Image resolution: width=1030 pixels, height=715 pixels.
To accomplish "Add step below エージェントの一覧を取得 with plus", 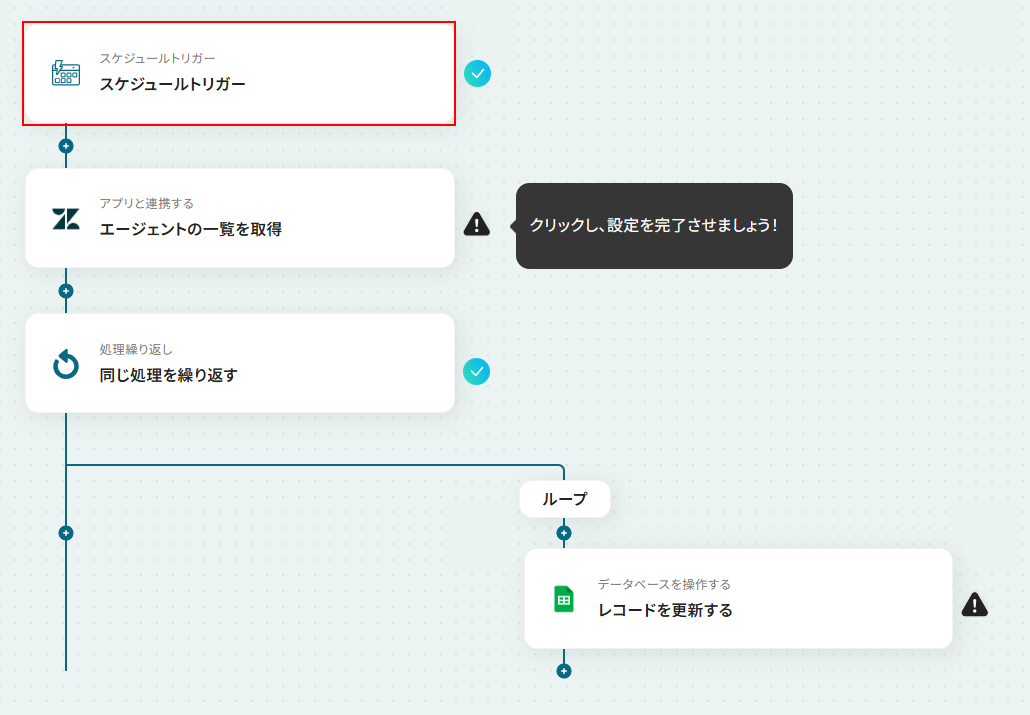I will click(66, 291).
